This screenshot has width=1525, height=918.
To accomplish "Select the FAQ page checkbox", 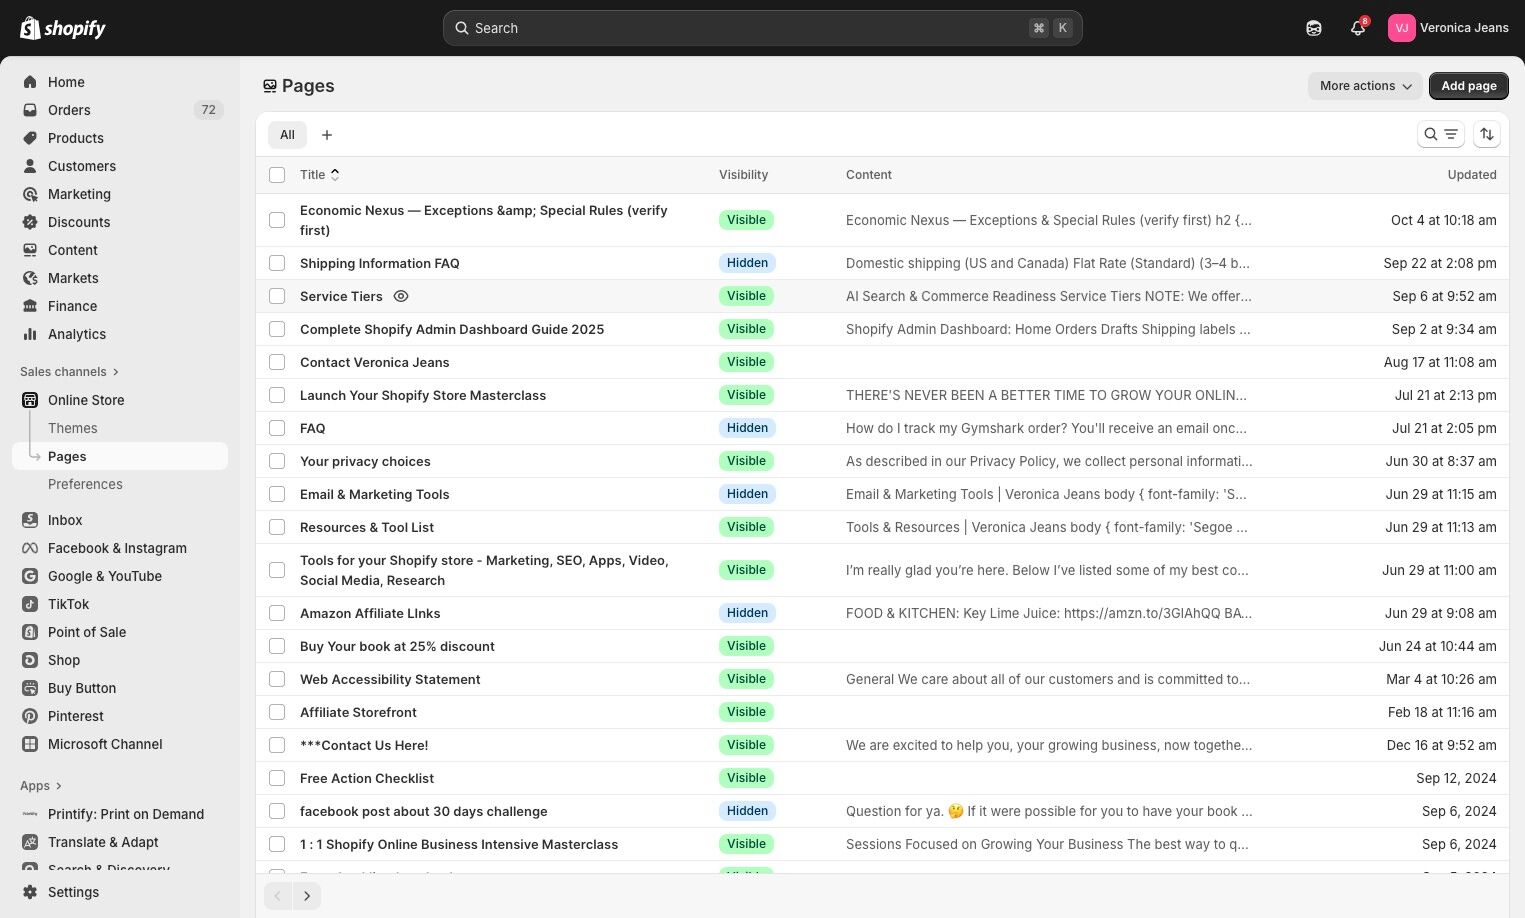I will [x=277, y=428].
